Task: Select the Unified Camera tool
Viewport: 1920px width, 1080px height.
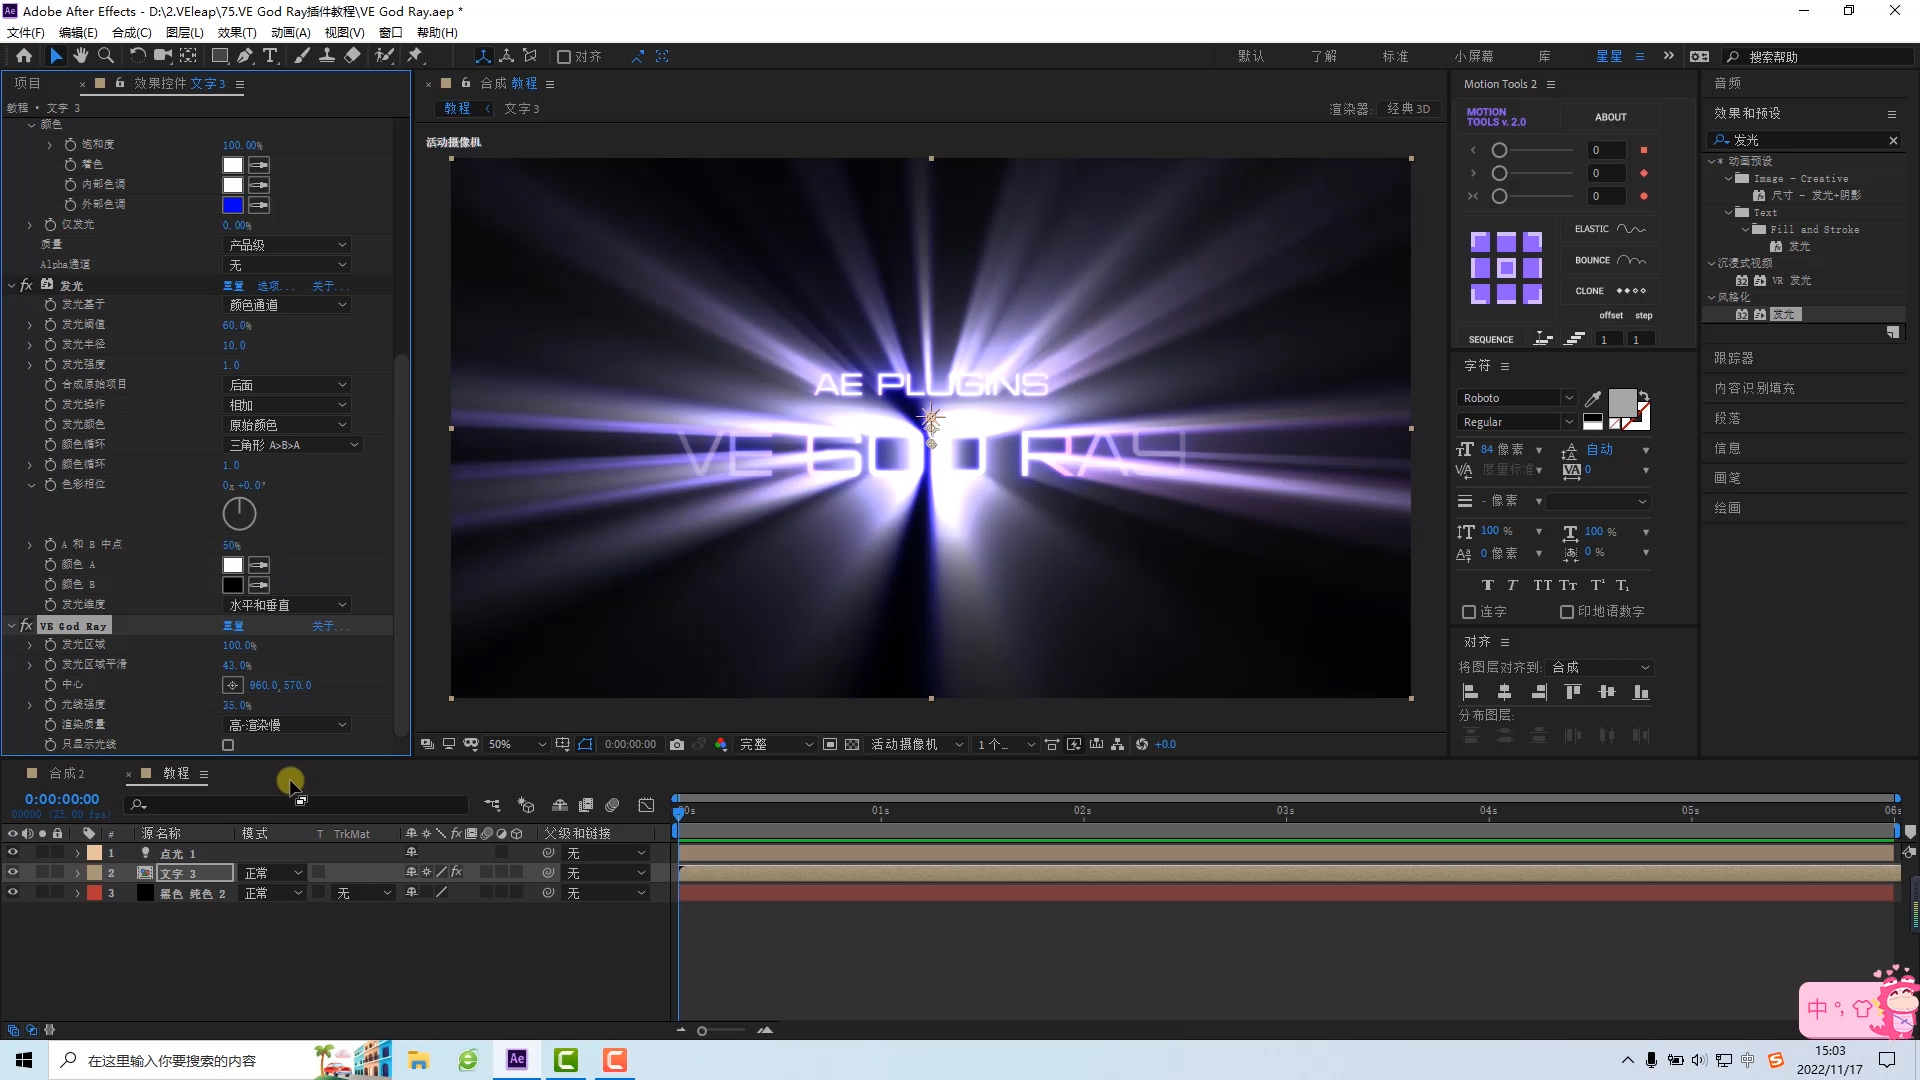Action: (x=162, y=56)
